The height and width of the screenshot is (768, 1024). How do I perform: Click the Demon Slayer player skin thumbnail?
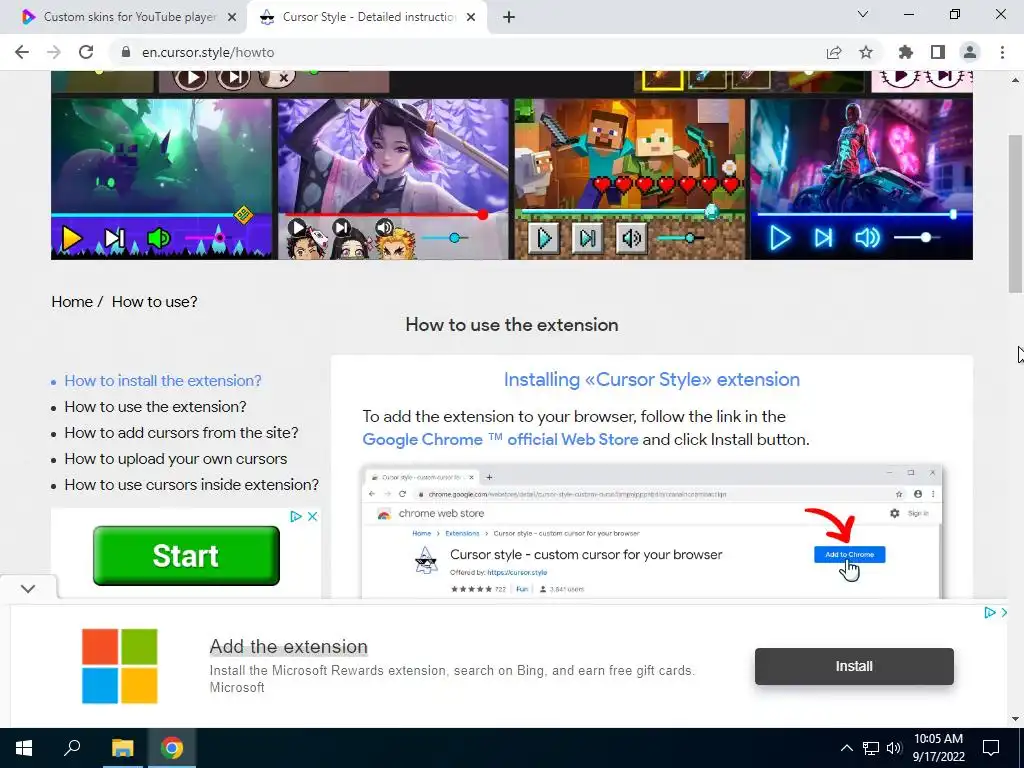[x=393, y=179]
